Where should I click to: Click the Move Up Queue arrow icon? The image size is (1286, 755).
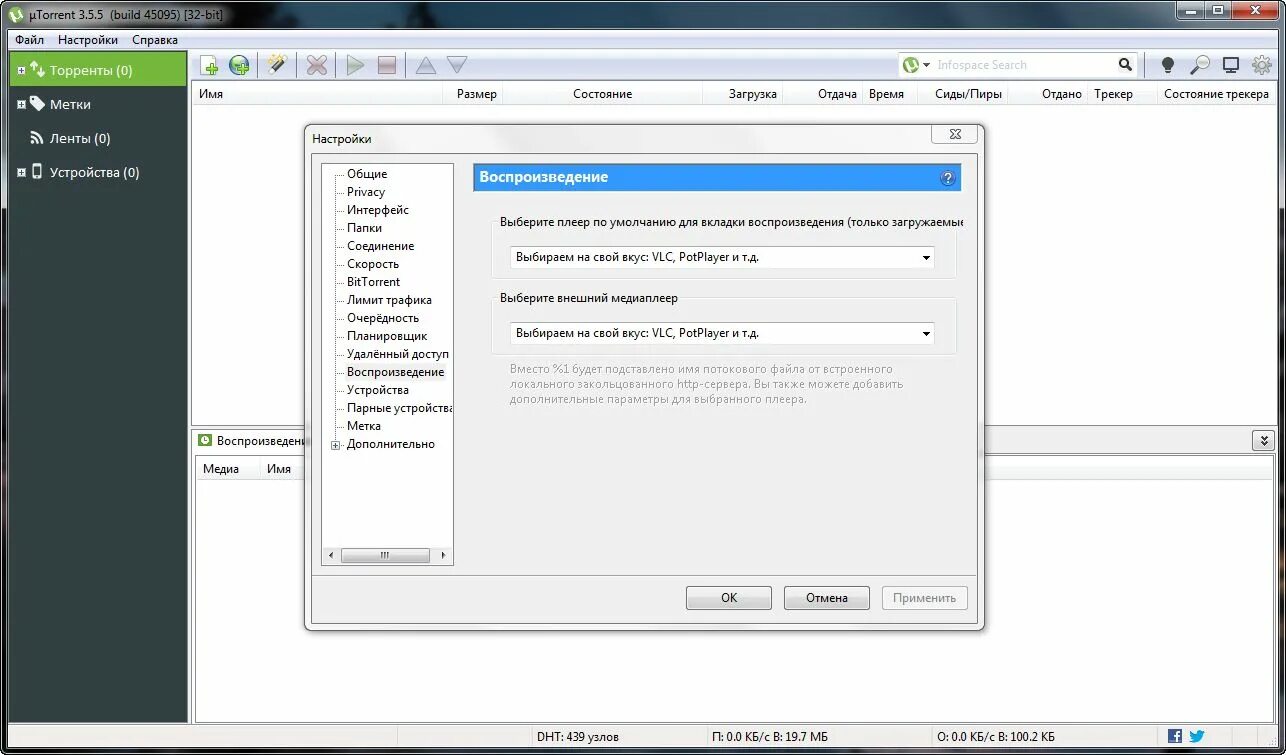[425, 65]
